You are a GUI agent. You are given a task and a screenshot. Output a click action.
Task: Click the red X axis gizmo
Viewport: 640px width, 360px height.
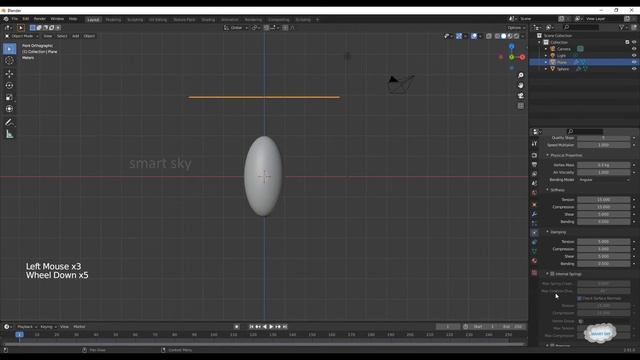pos(522,57)
